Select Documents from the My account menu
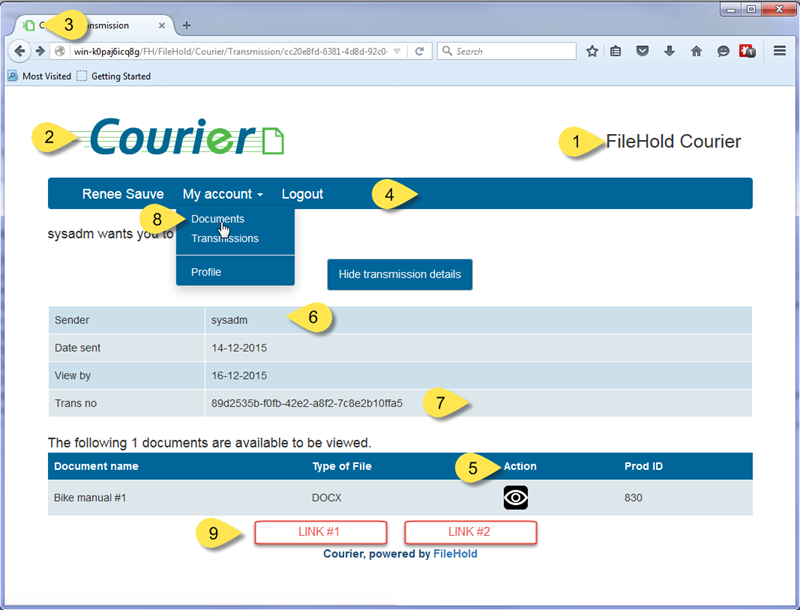 [x=217, y=218]
